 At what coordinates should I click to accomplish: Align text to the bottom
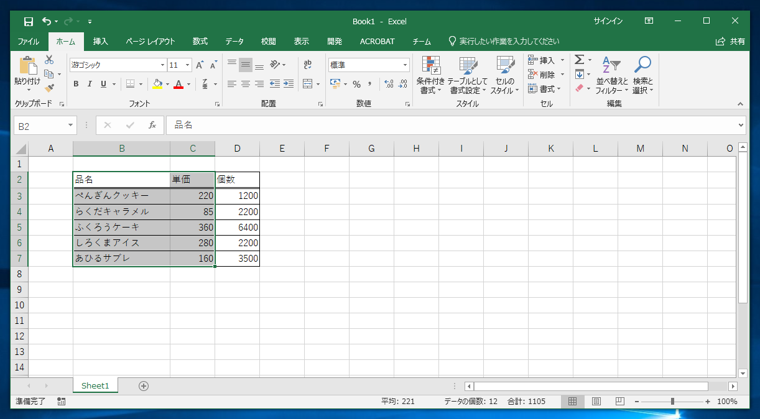point(259,64)
